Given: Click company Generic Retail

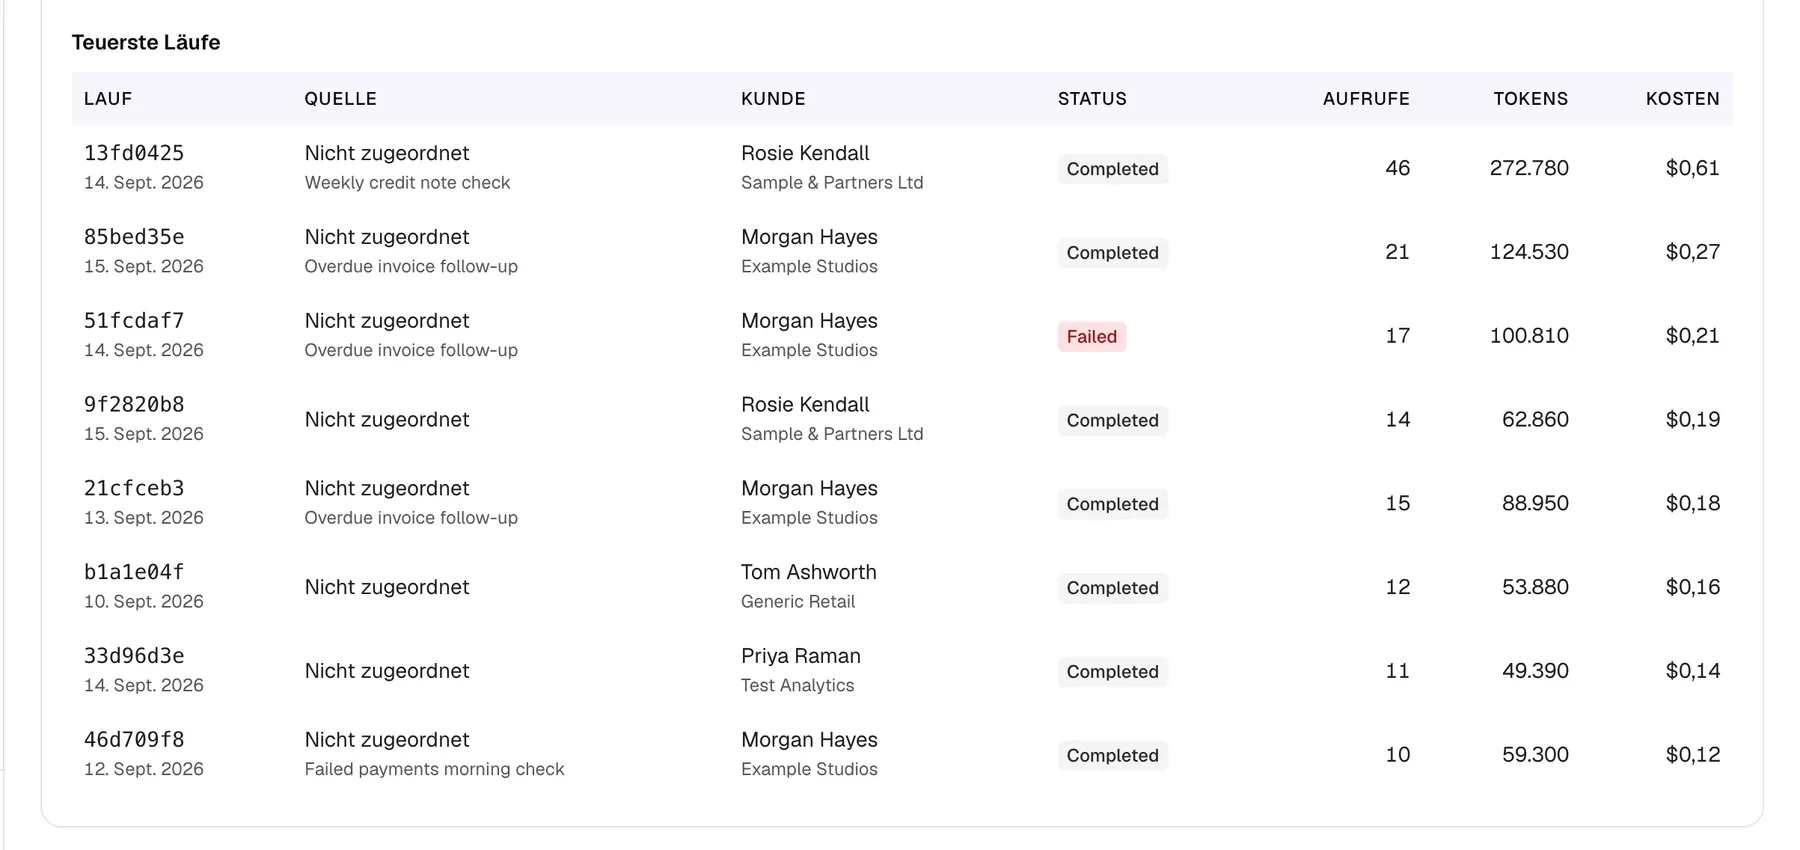Looking at the screenshot, I should [798, 602].
